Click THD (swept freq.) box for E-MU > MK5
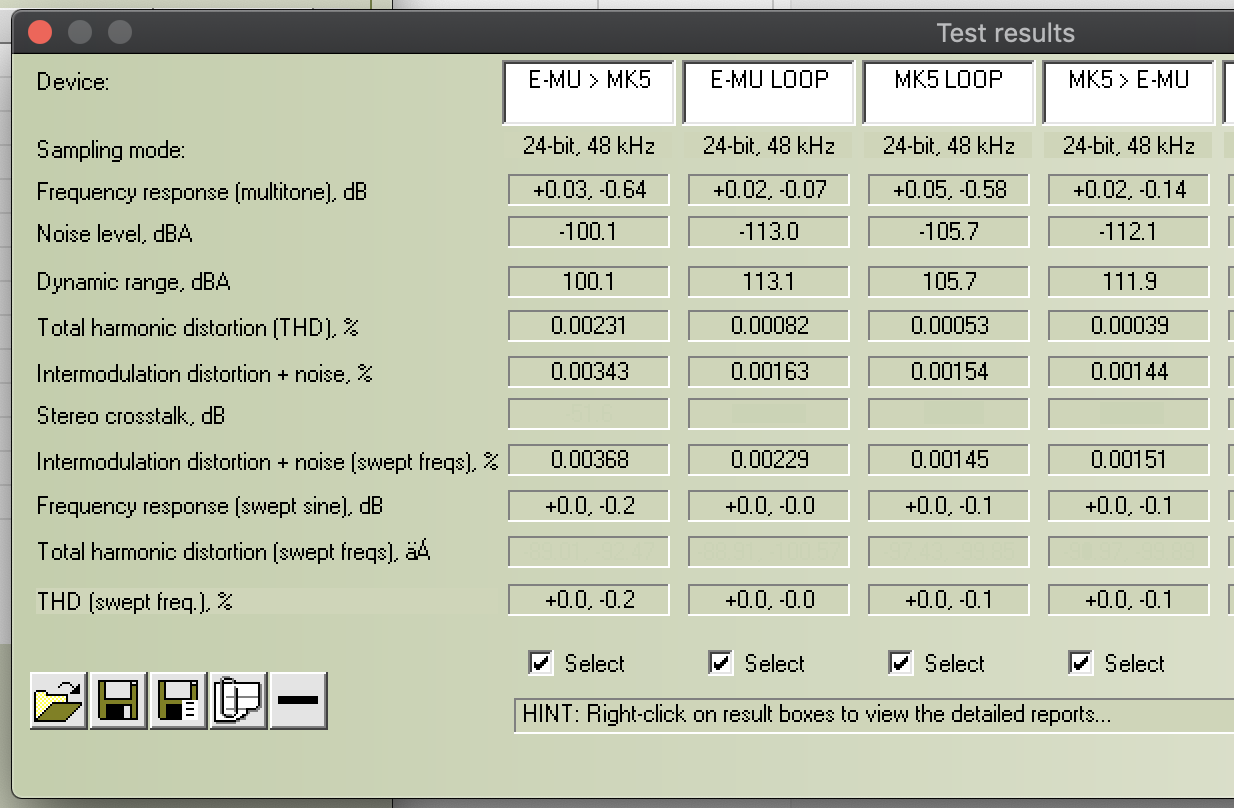This screenshot has width=1234, height=808. [589, 600]
